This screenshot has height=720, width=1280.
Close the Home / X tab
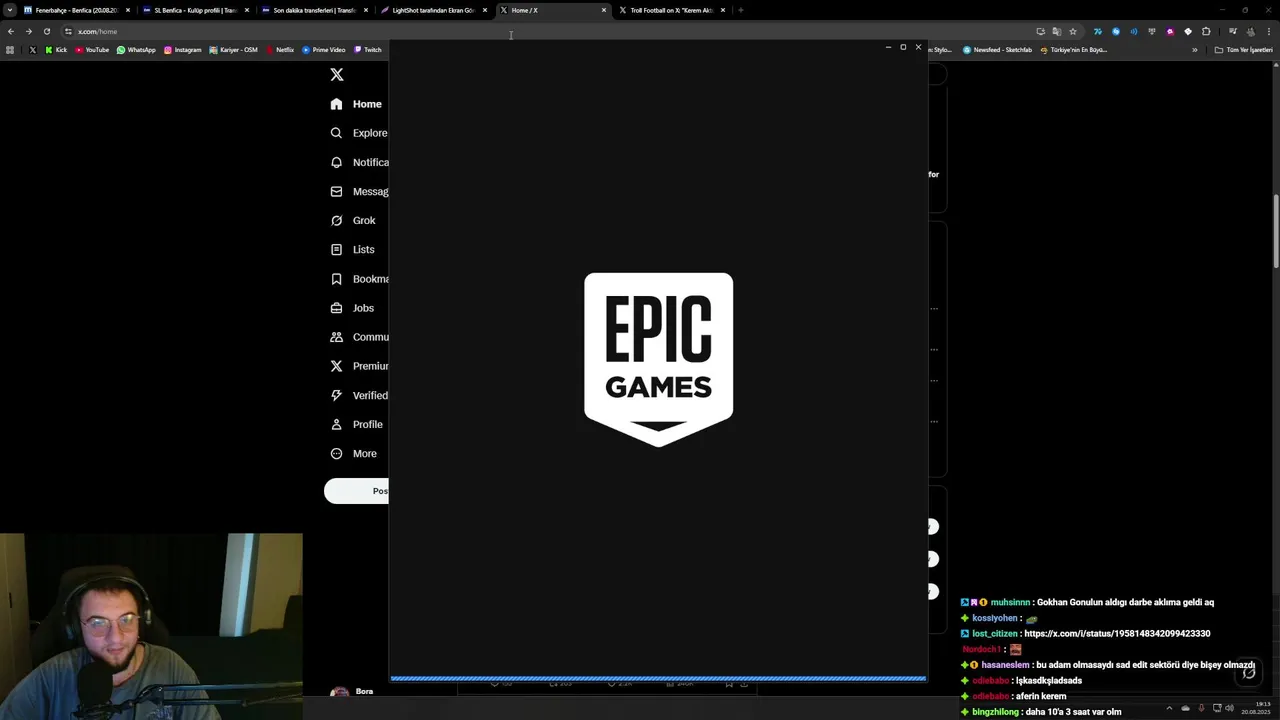click(x=604, y=10)
